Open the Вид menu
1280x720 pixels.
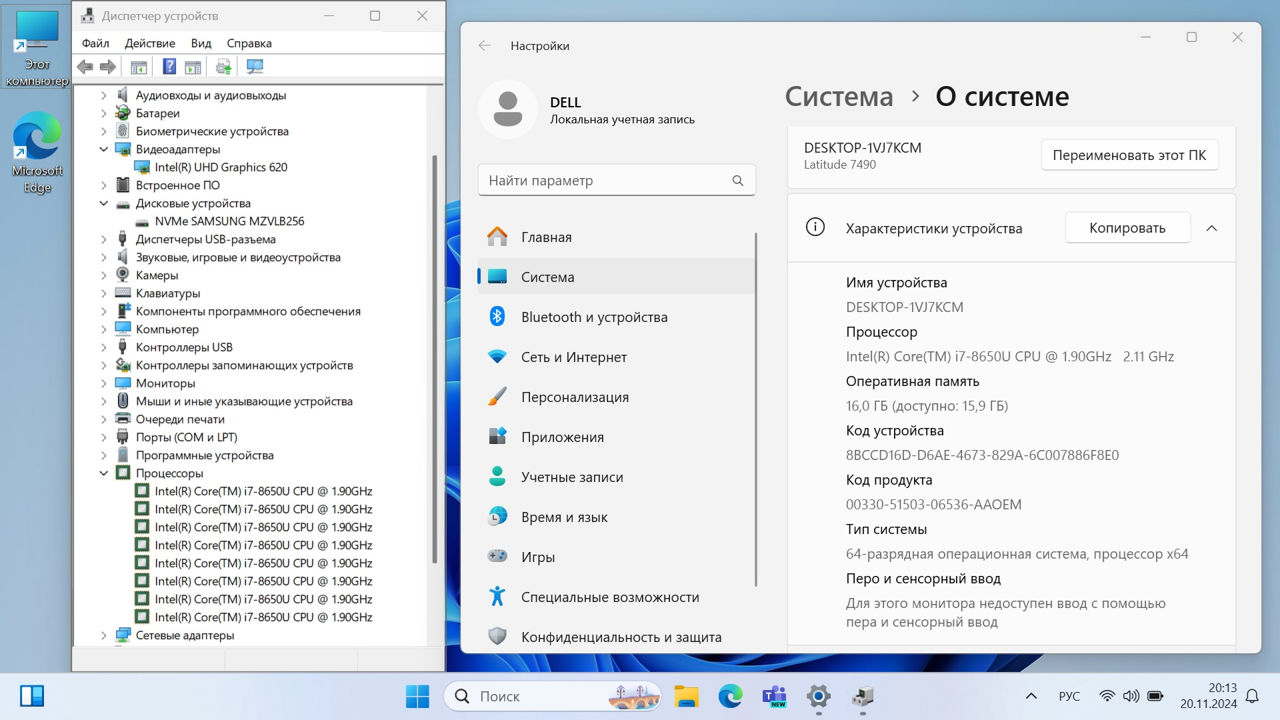point(201,43)
